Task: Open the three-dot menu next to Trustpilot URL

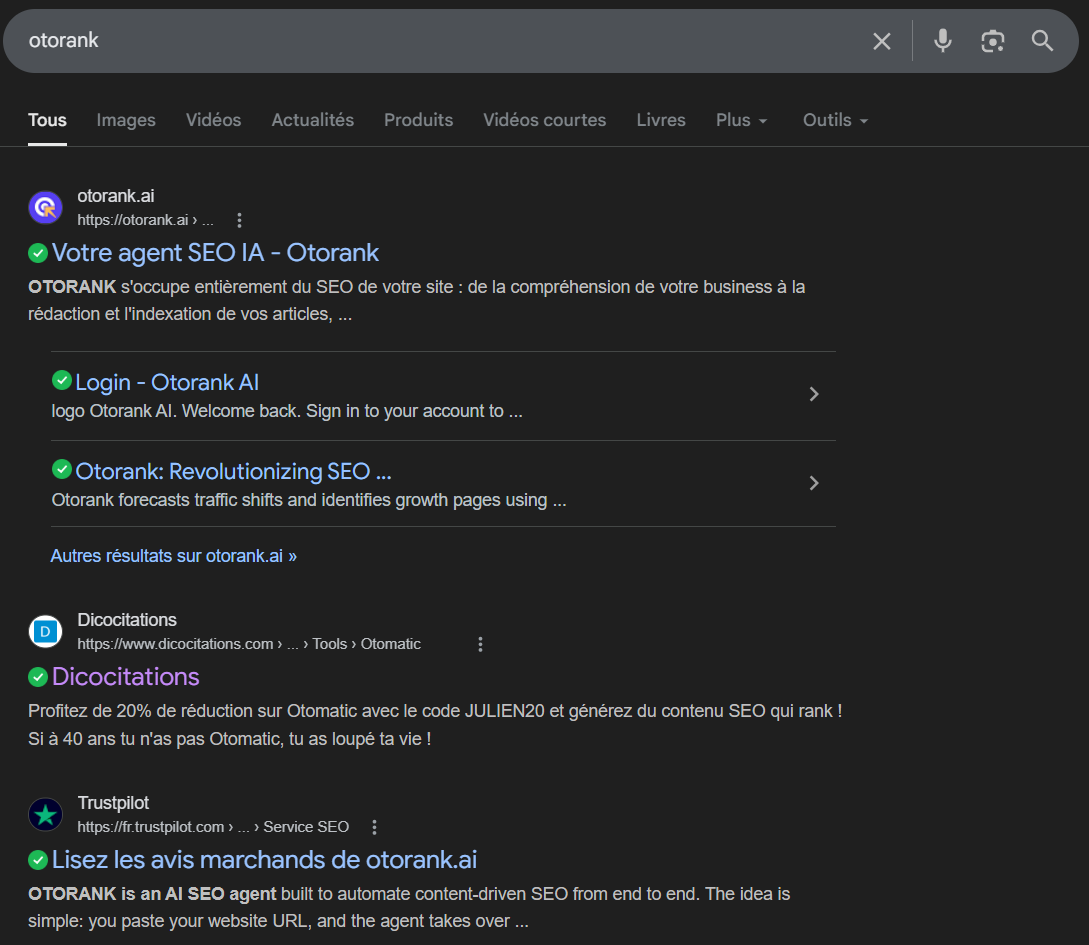Action: 374,827
